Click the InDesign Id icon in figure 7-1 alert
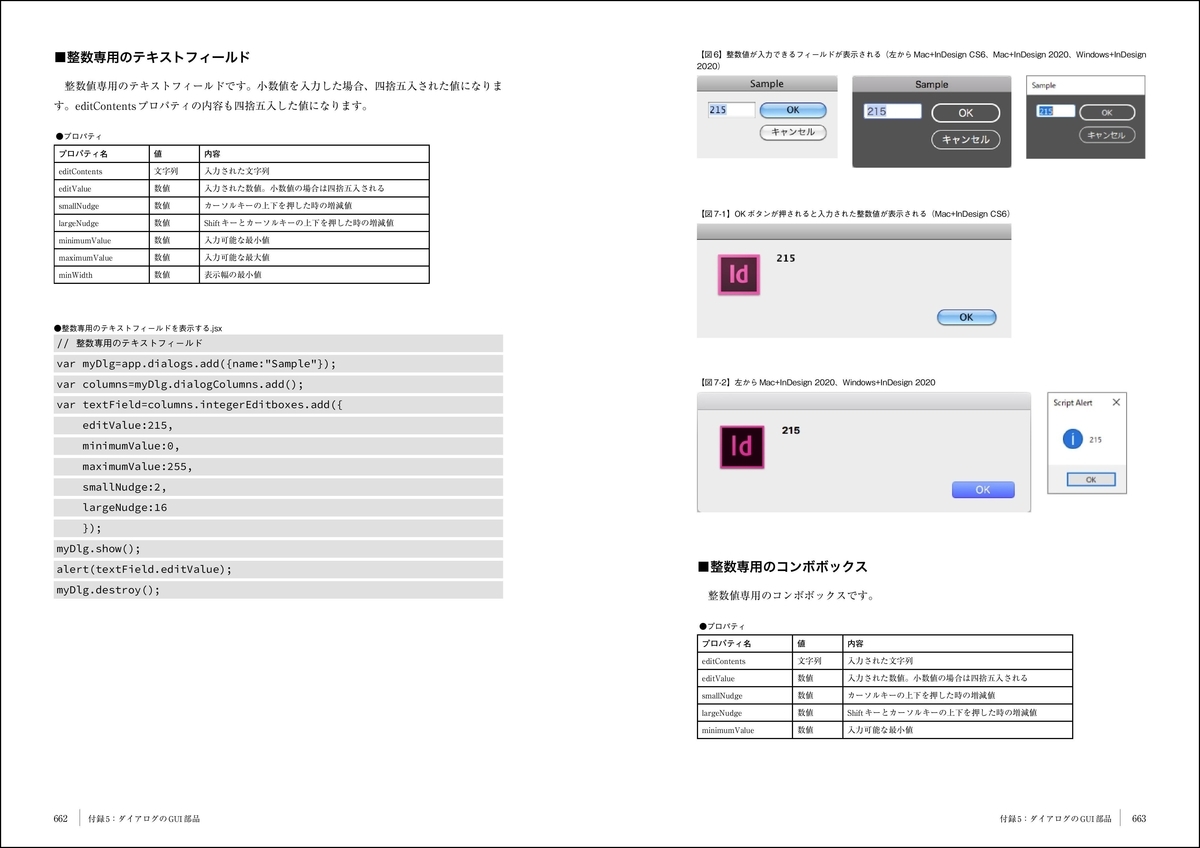 (740, 275)
